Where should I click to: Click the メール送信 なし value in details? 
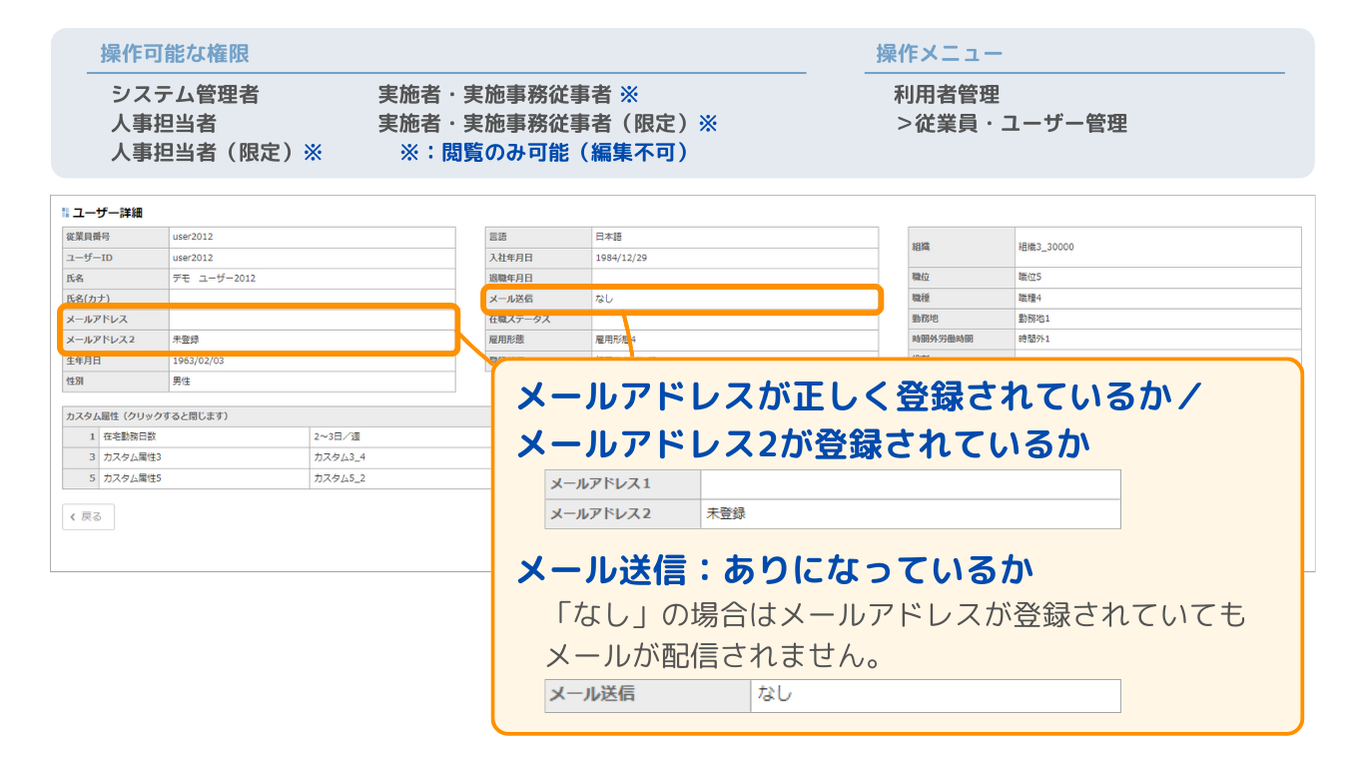(x=603, y=299)
